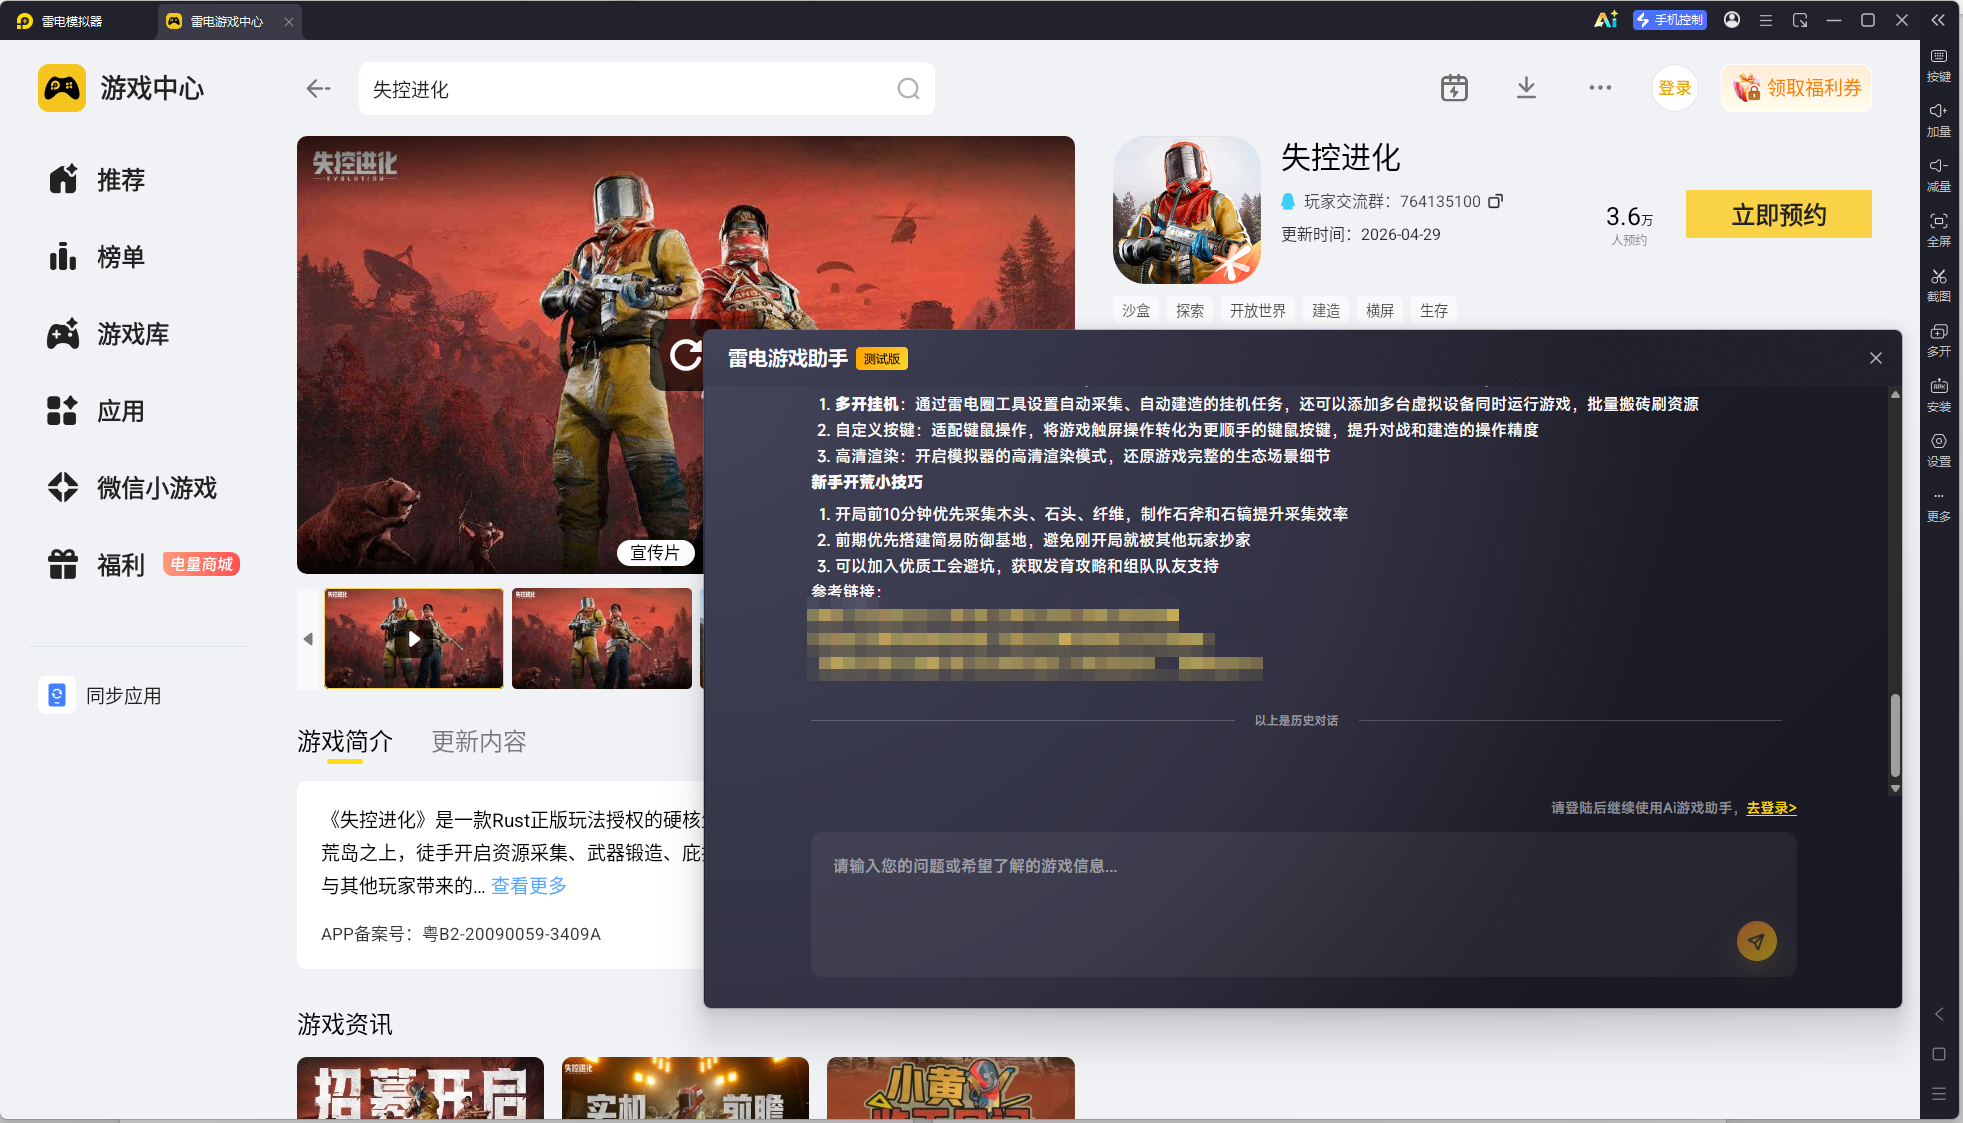Click the assistant scrollbar up arrow

click(1895, 395)
